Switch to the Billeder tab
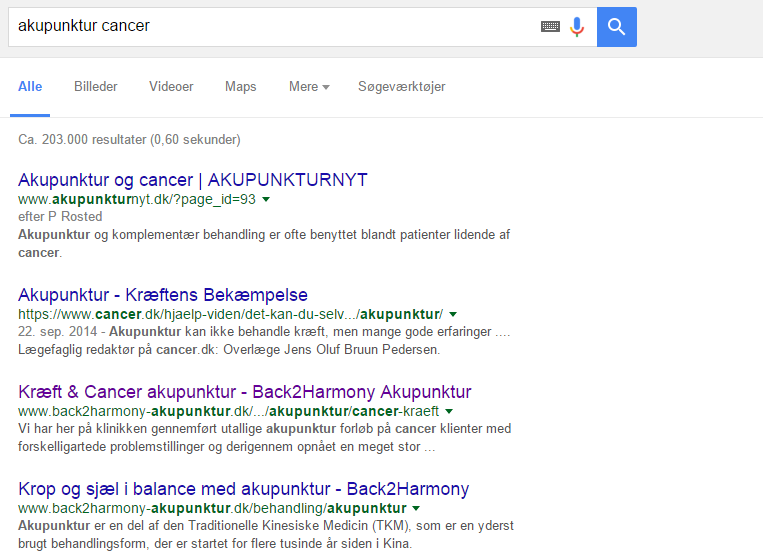Screen dimensions: 763x560 pos(95,87)
